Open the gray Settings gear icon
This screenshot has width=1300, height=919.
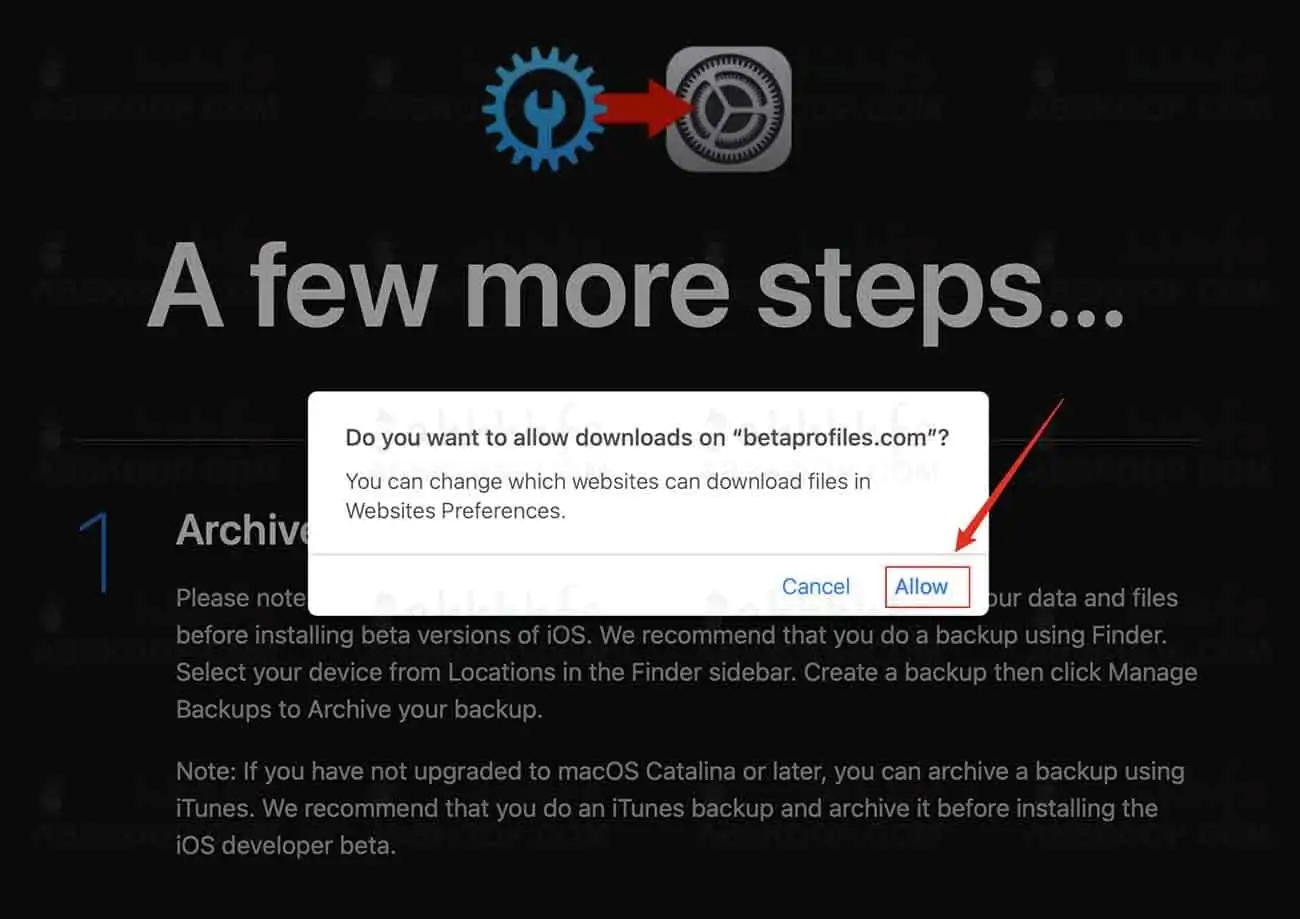729,109
